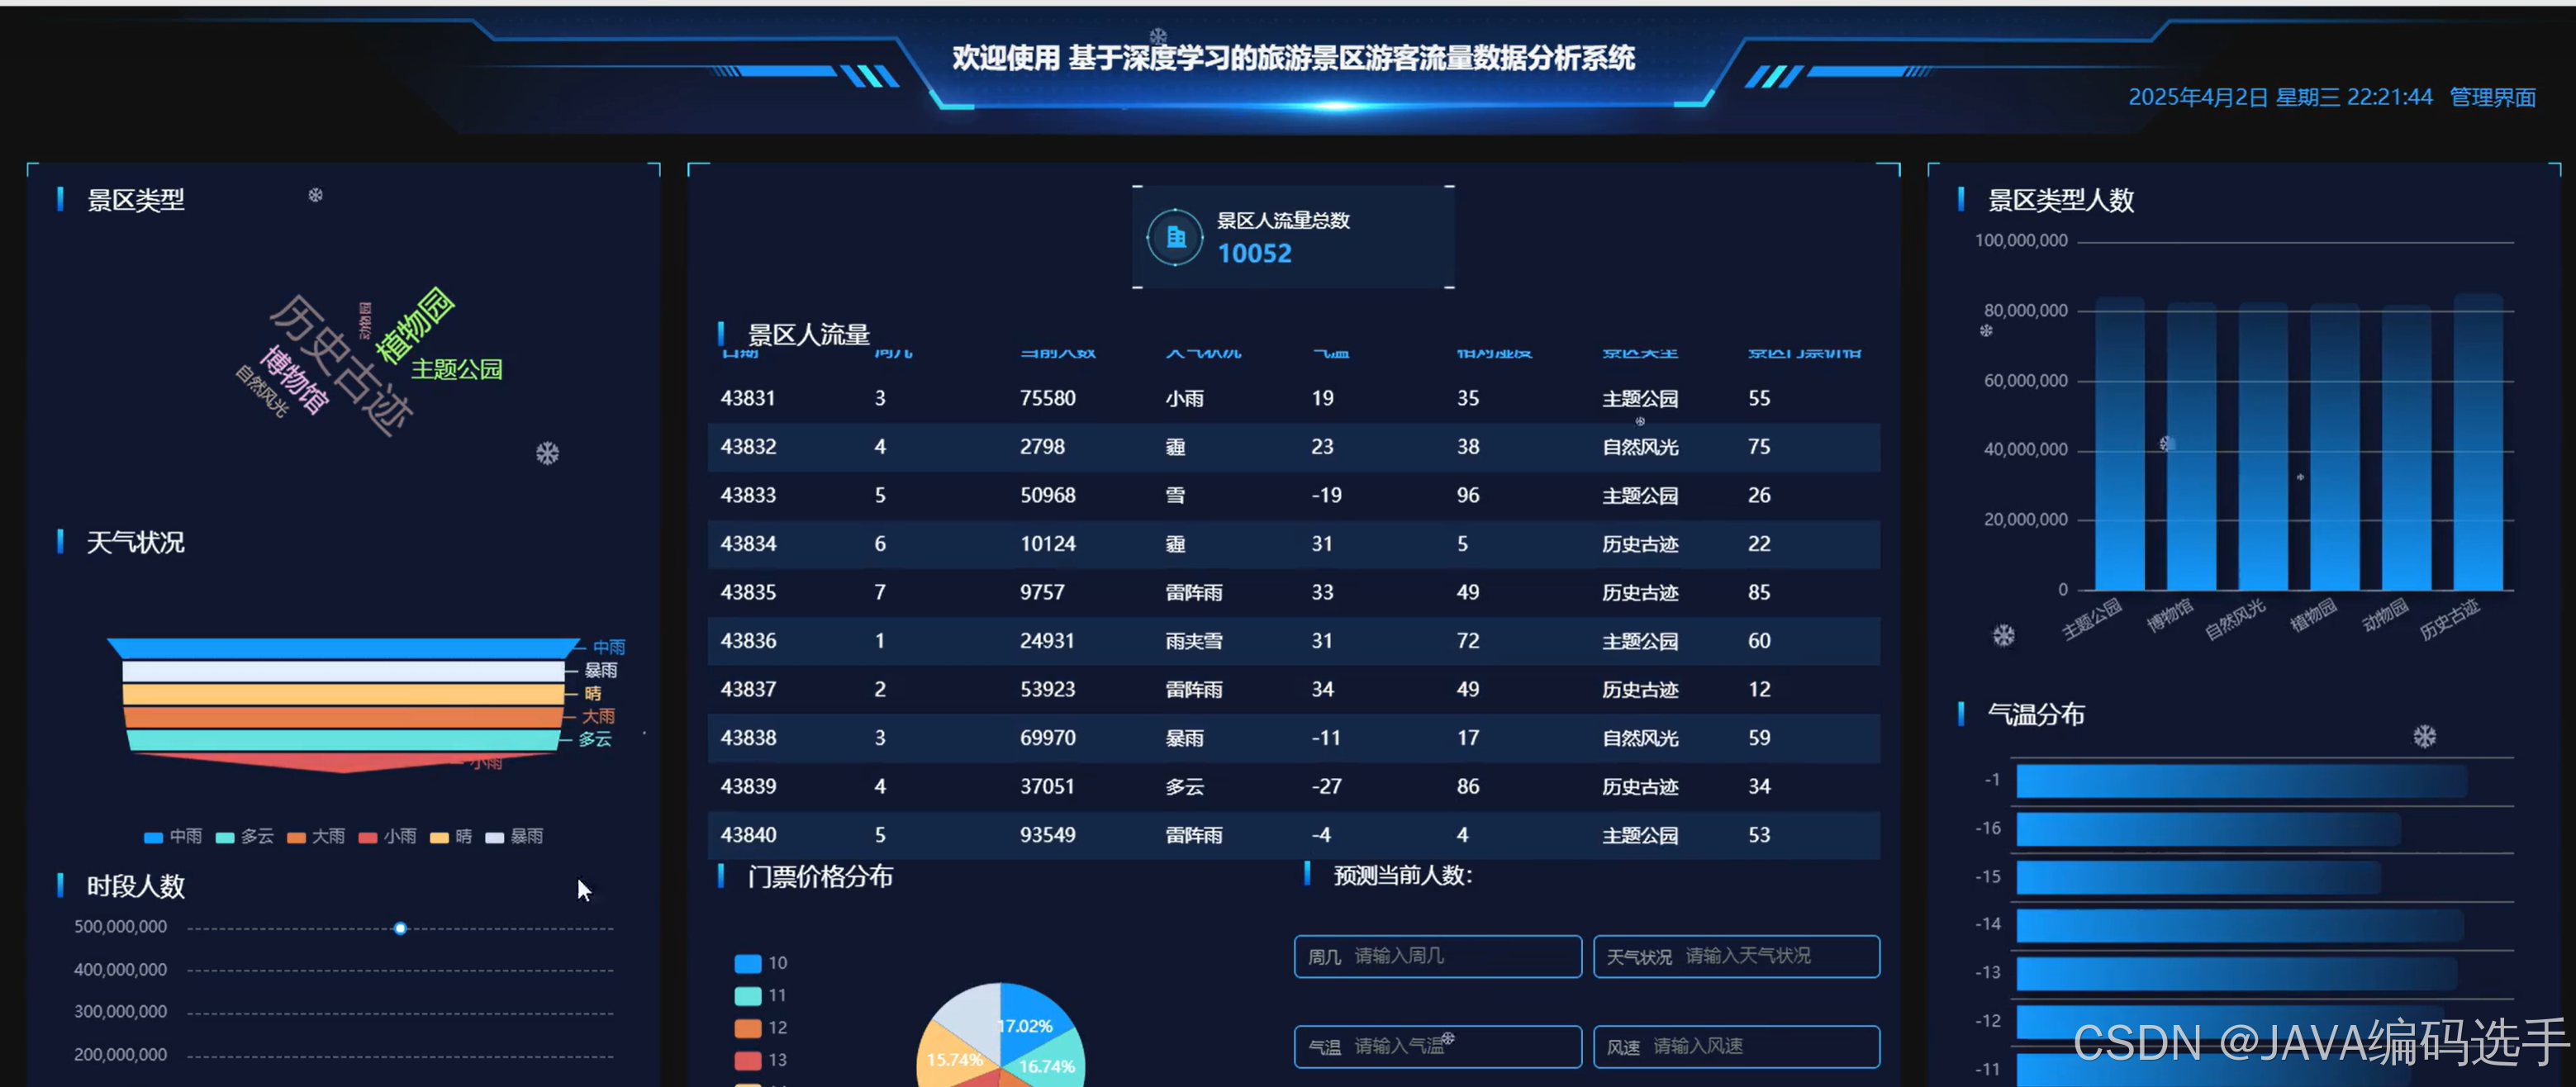The width and height of the screenshot is (2576, 1087).
Task: Click the -13 bar in 气温分布
Action: (x=2237, y=973)
